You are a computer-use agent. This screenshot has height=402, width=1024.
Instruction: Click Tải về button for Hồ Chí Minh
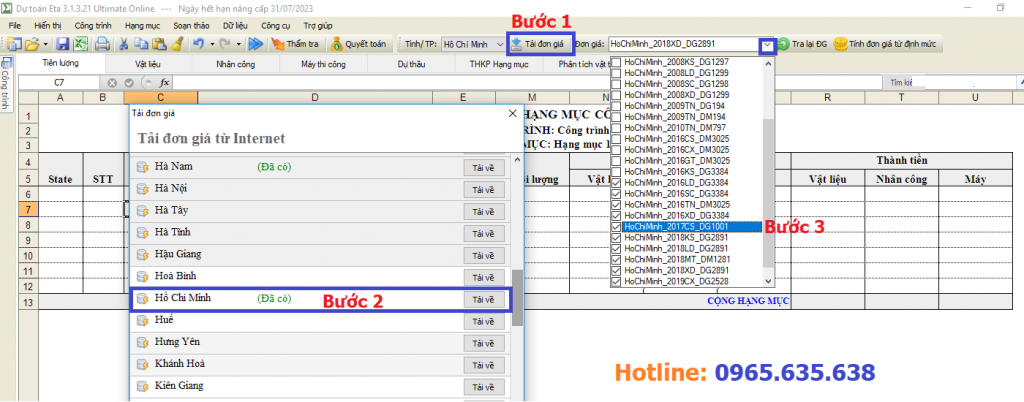pyautogui.click(x=483, y=299)
